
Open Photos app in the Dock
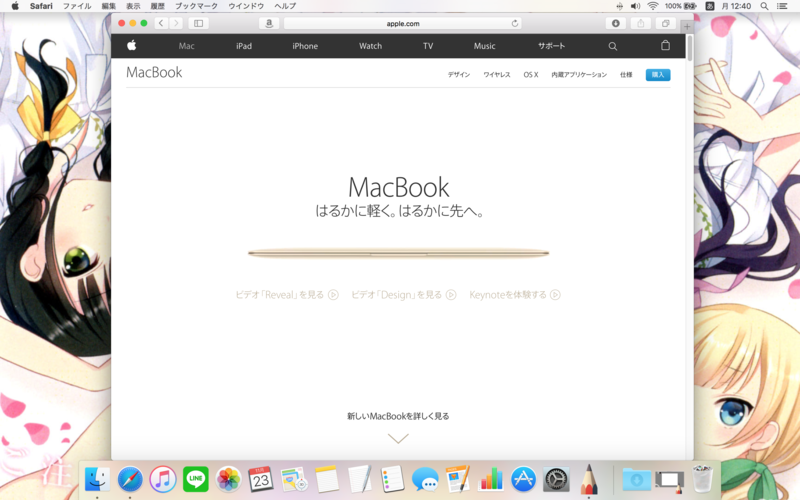click(x=228, y=480)
